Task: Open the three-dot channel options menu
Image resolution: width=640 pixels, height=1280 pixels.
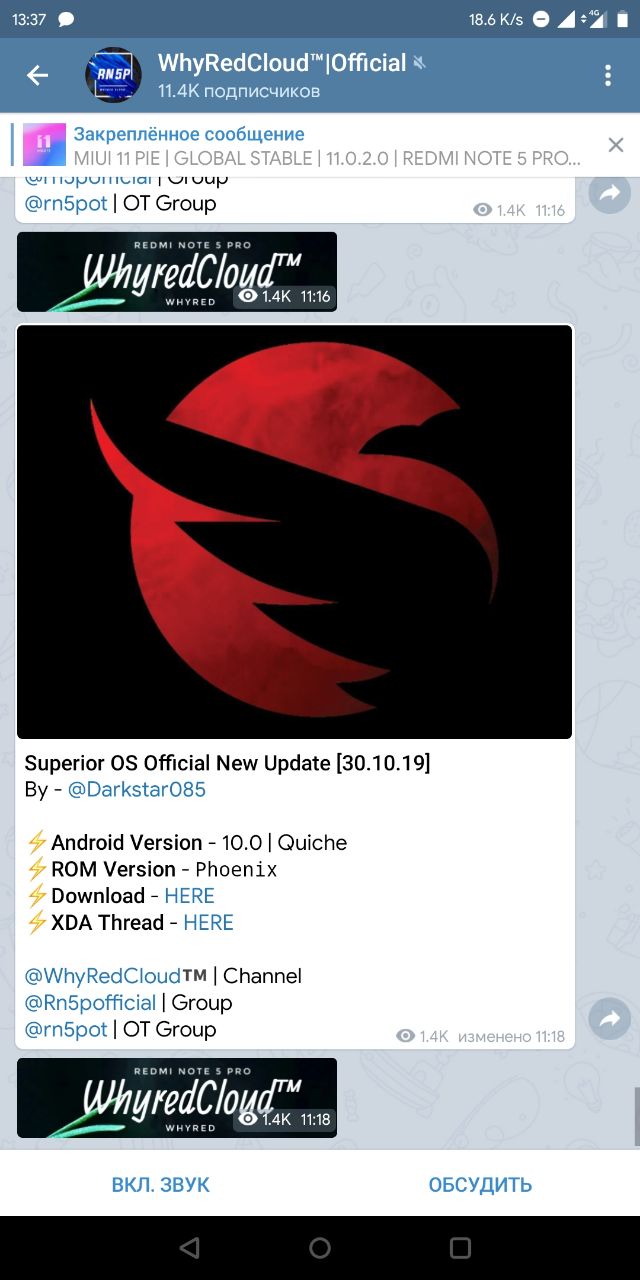Action: pyautogui.click(x=608, y=75)
